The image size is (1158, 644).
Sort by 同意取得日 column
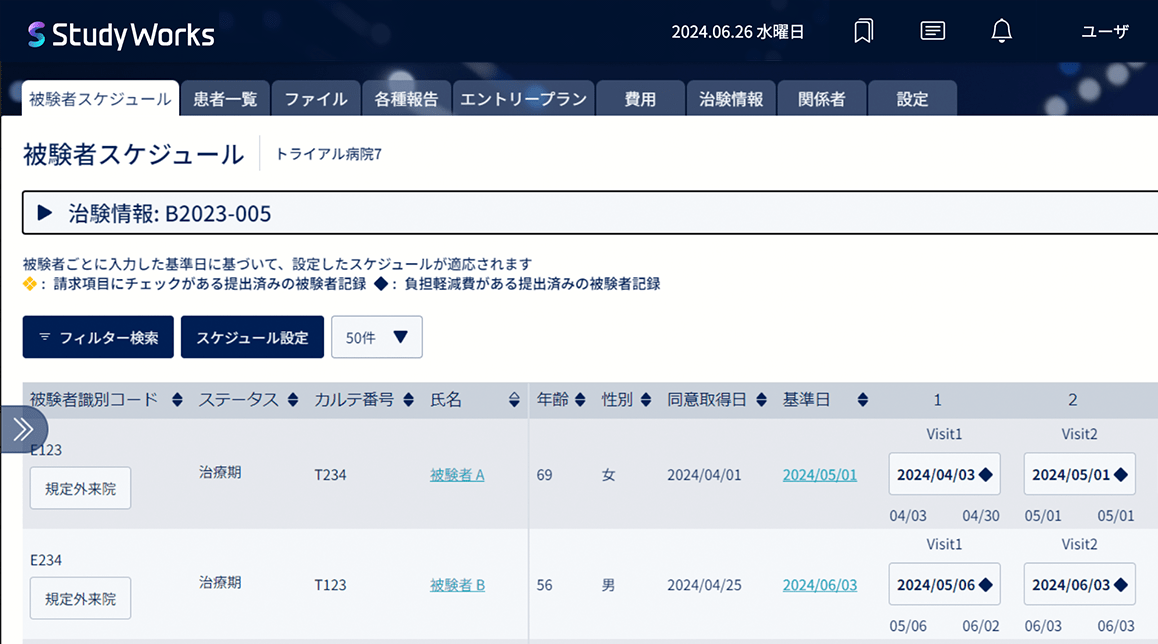pyautogui.click(x=761, y=400)
